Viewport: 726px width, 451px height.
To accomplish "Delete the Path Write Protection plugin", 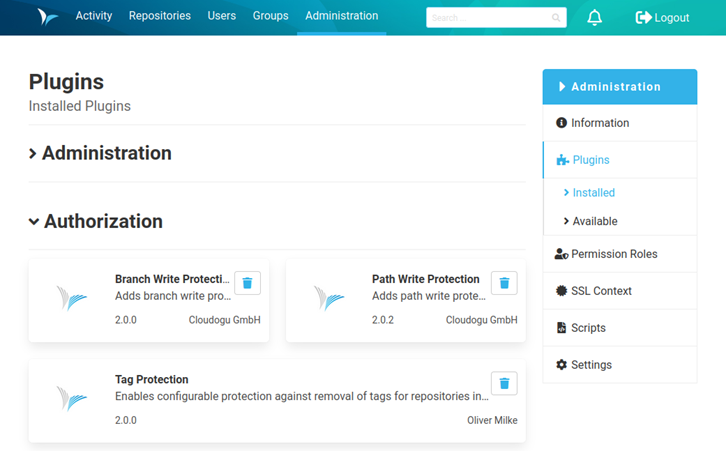I will (504, 283).
